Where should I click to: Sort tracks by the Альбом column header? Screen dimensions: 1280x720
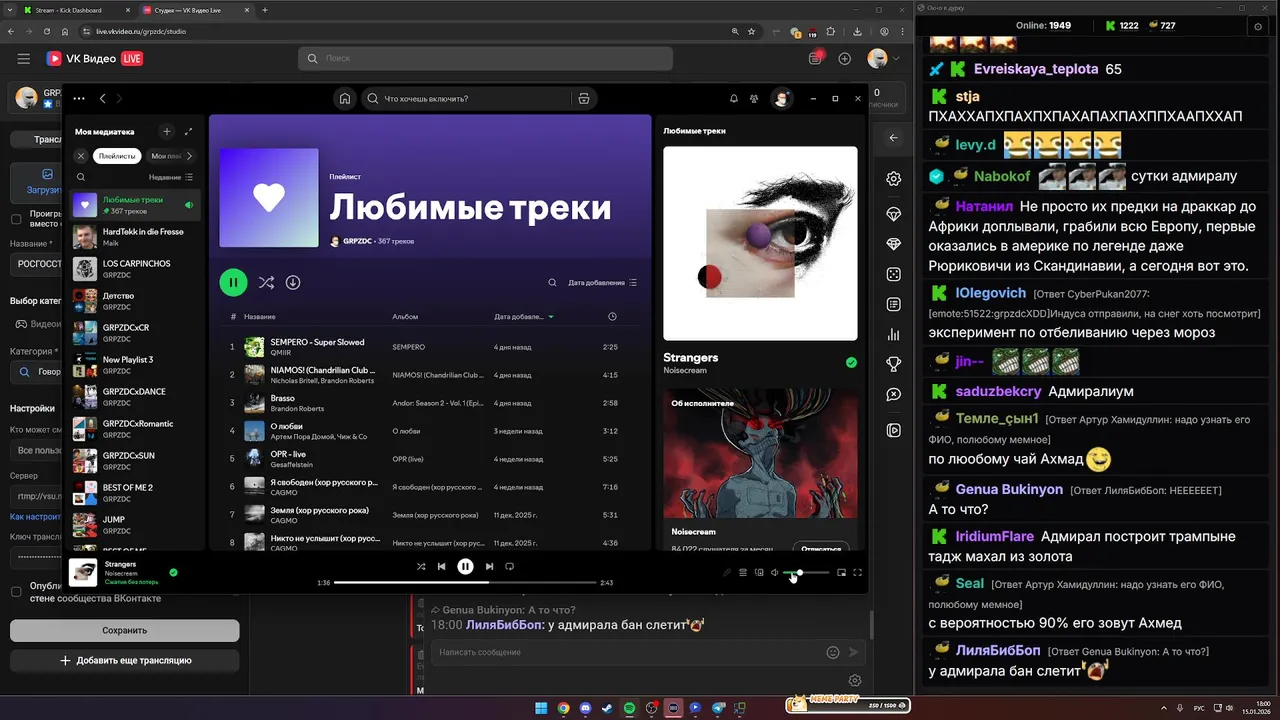coord(405,316)
